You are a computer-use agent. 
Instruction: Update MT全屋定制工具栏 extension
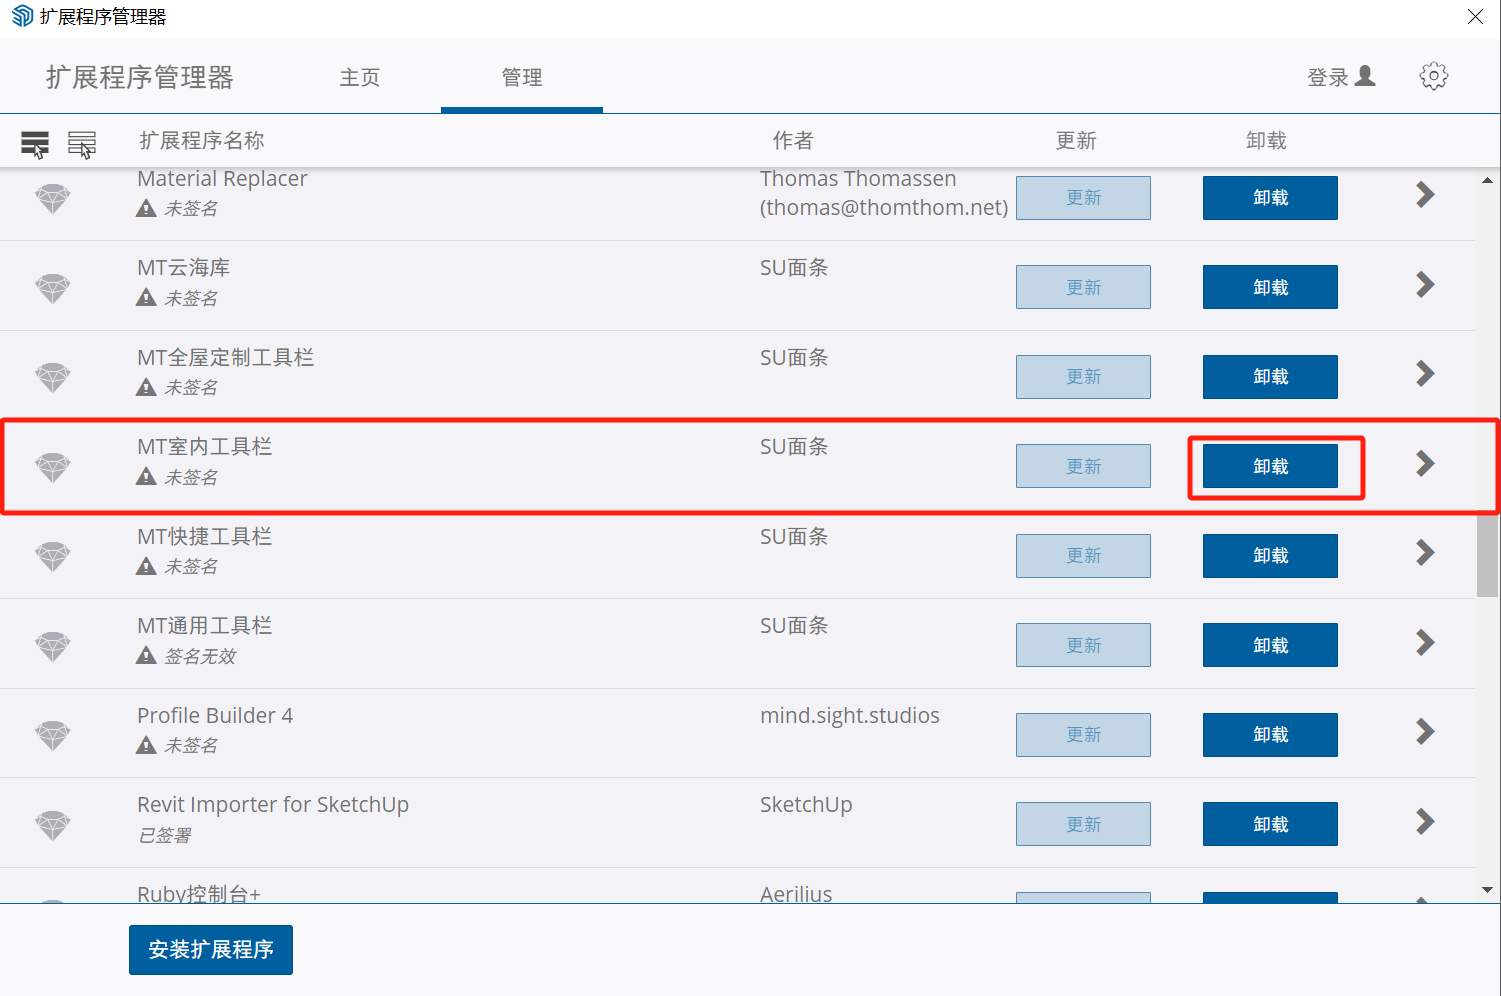click(1083, 377)
